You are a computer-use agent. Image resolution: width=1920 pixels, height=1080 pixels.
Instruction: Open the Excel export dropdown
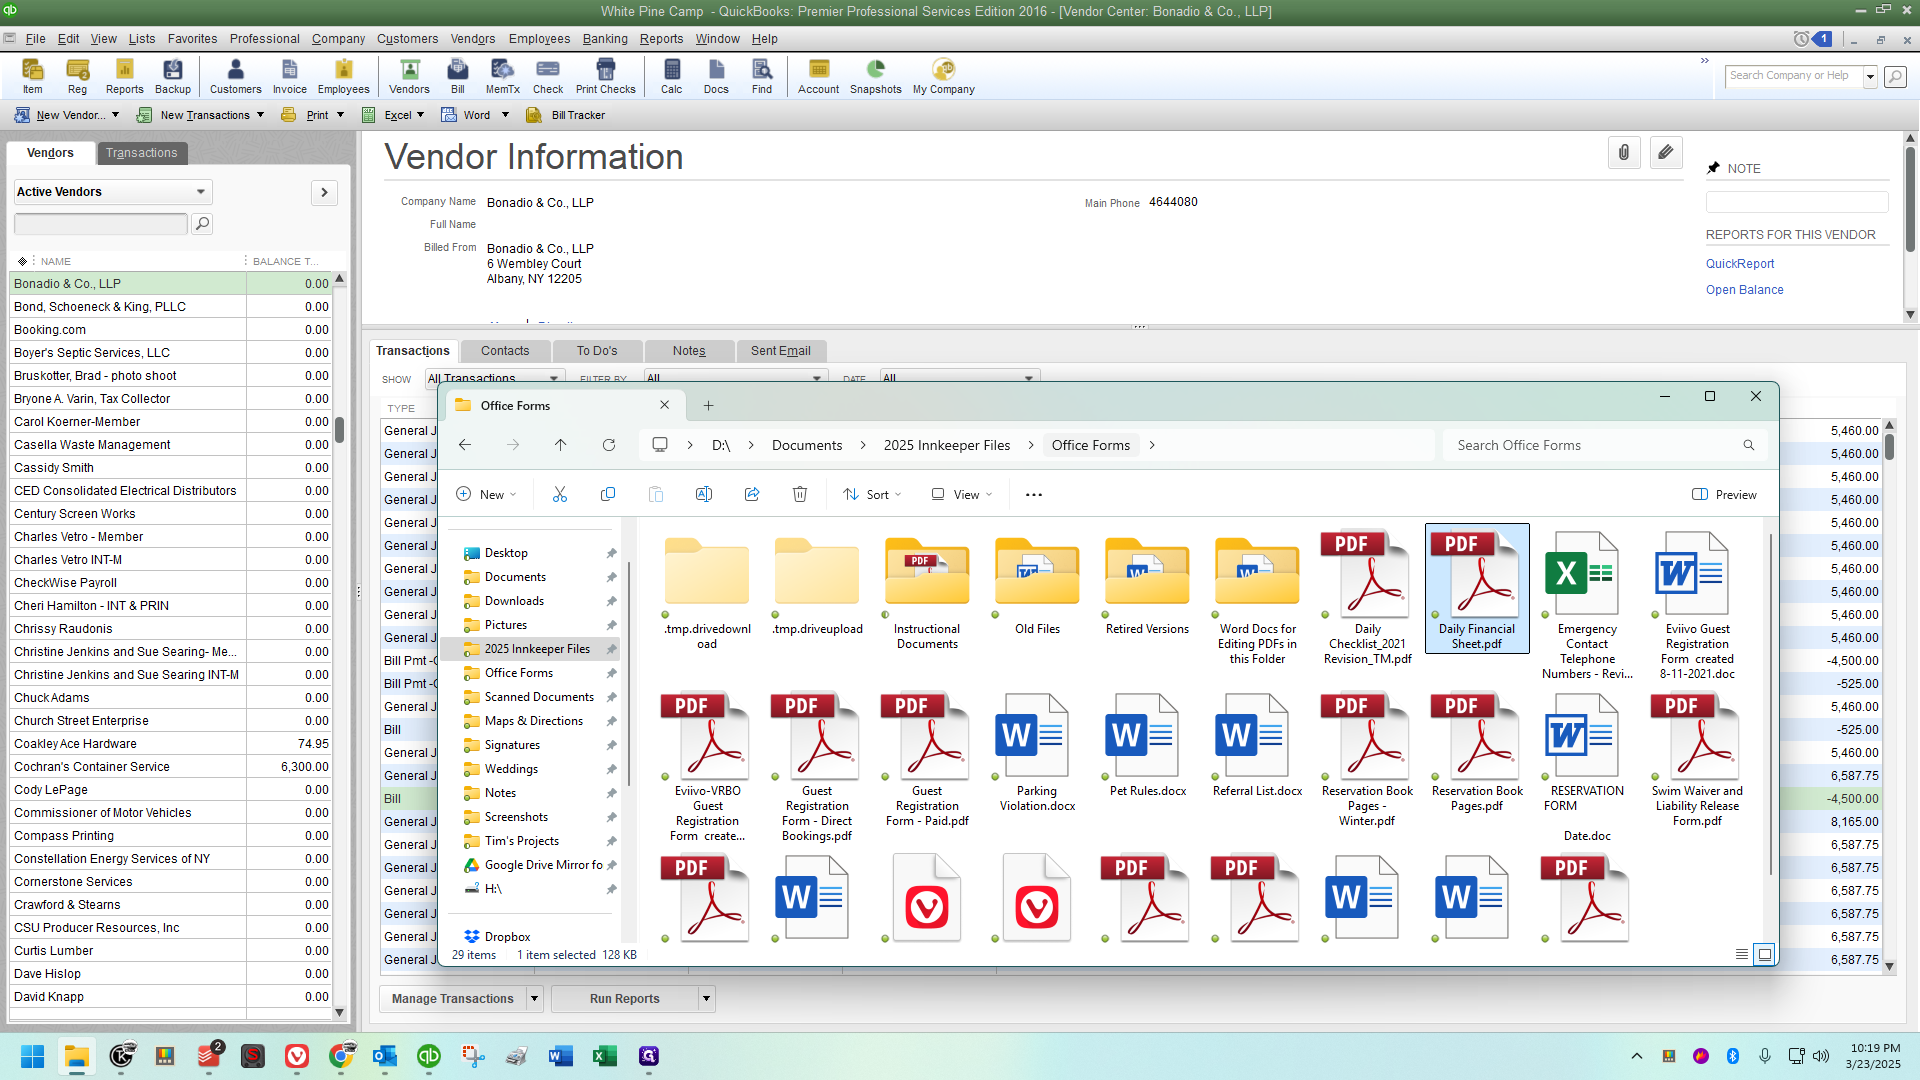click(420, 115)
